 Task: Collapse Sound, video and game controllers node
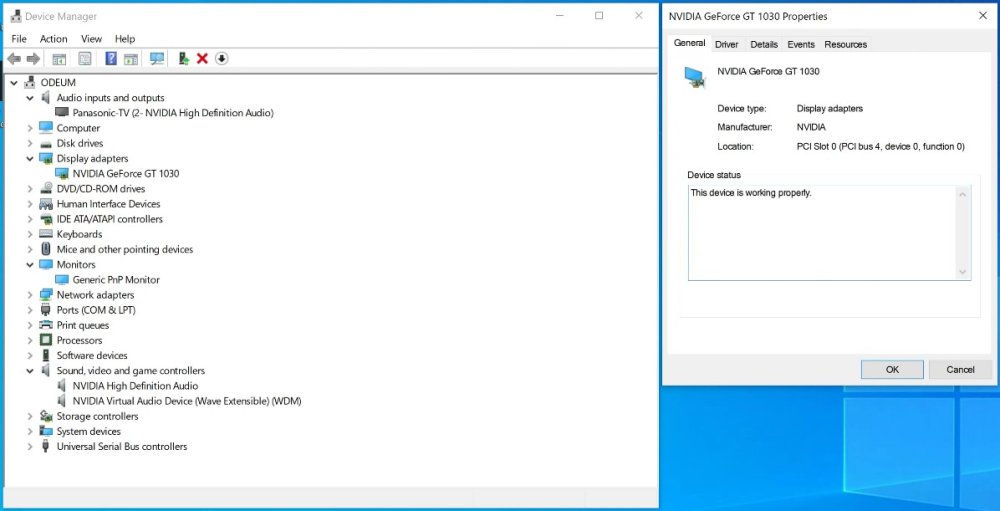tap(29, 371)
